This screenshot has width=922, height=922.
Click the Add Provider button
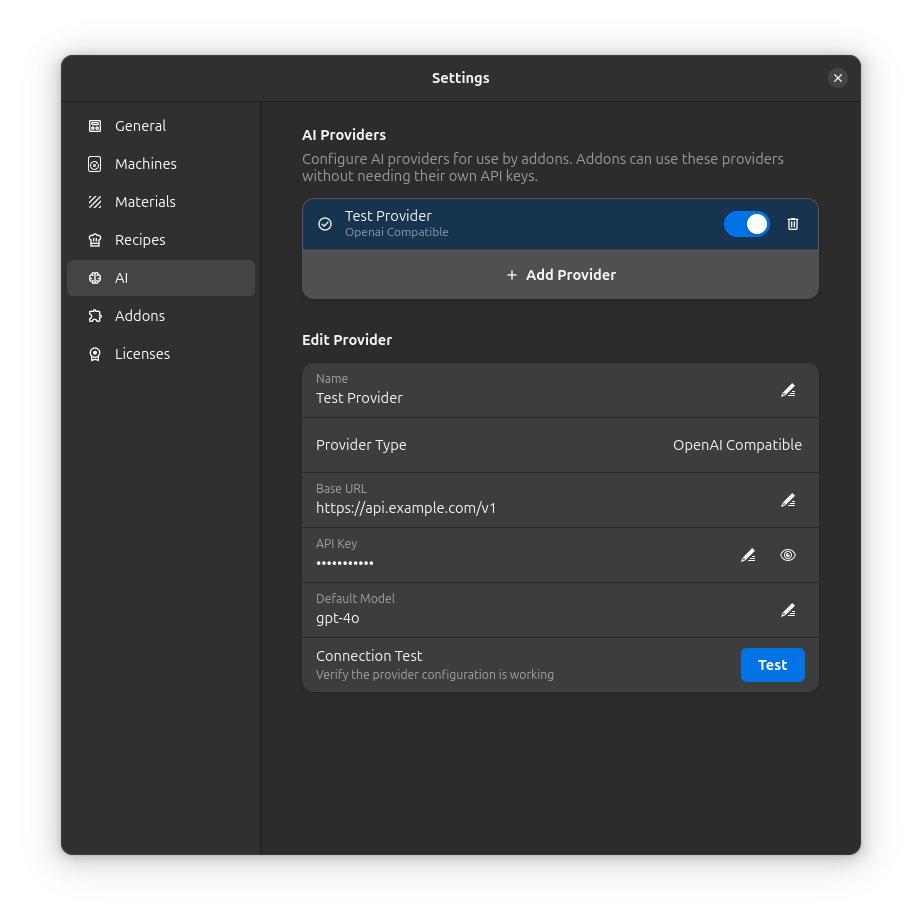pyautogui.click(x=560, y=274)
